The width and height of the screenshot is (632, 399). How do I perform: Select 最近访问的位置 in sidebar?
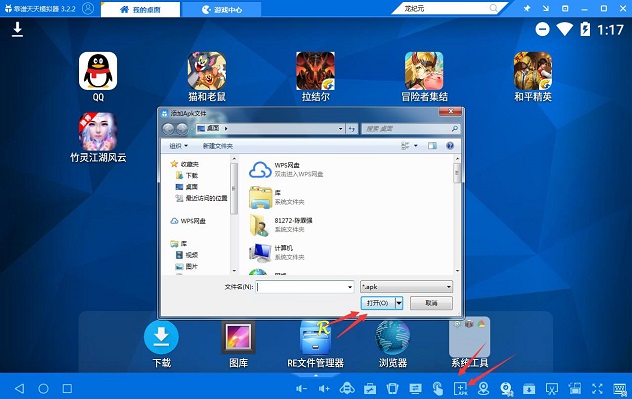click(x=201, y=198)
